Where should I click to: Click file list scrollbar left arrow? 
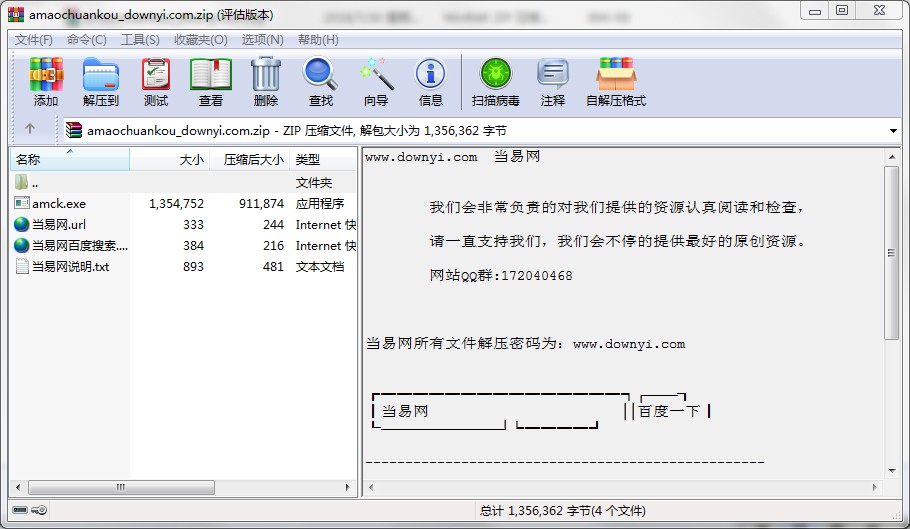coord(18,487)
